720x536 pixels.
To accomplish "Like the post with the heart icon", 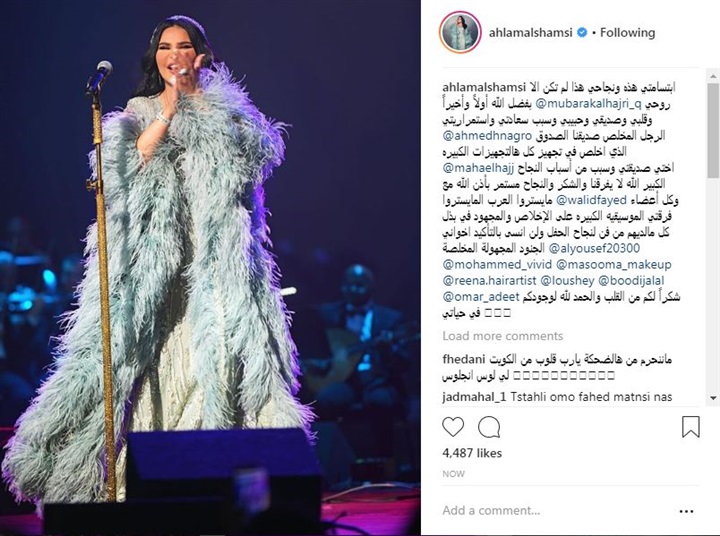I will click(453, 427).
